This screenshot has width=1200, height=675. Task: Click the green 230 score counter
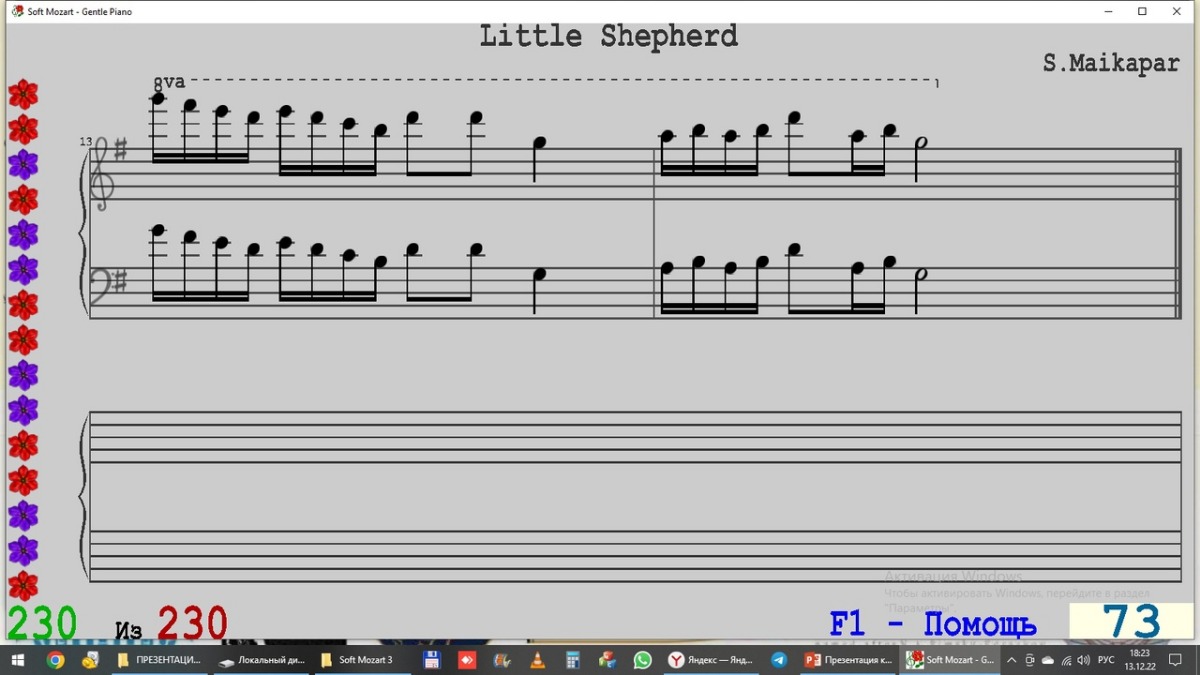coord(42,623)
